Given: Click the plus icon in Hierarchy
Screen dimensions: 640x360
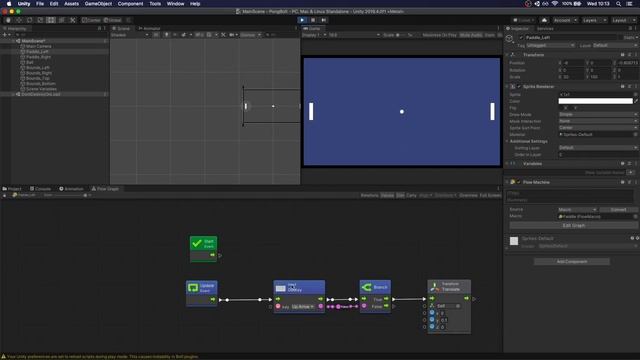Looking at the screenshot, I should 5,35.
